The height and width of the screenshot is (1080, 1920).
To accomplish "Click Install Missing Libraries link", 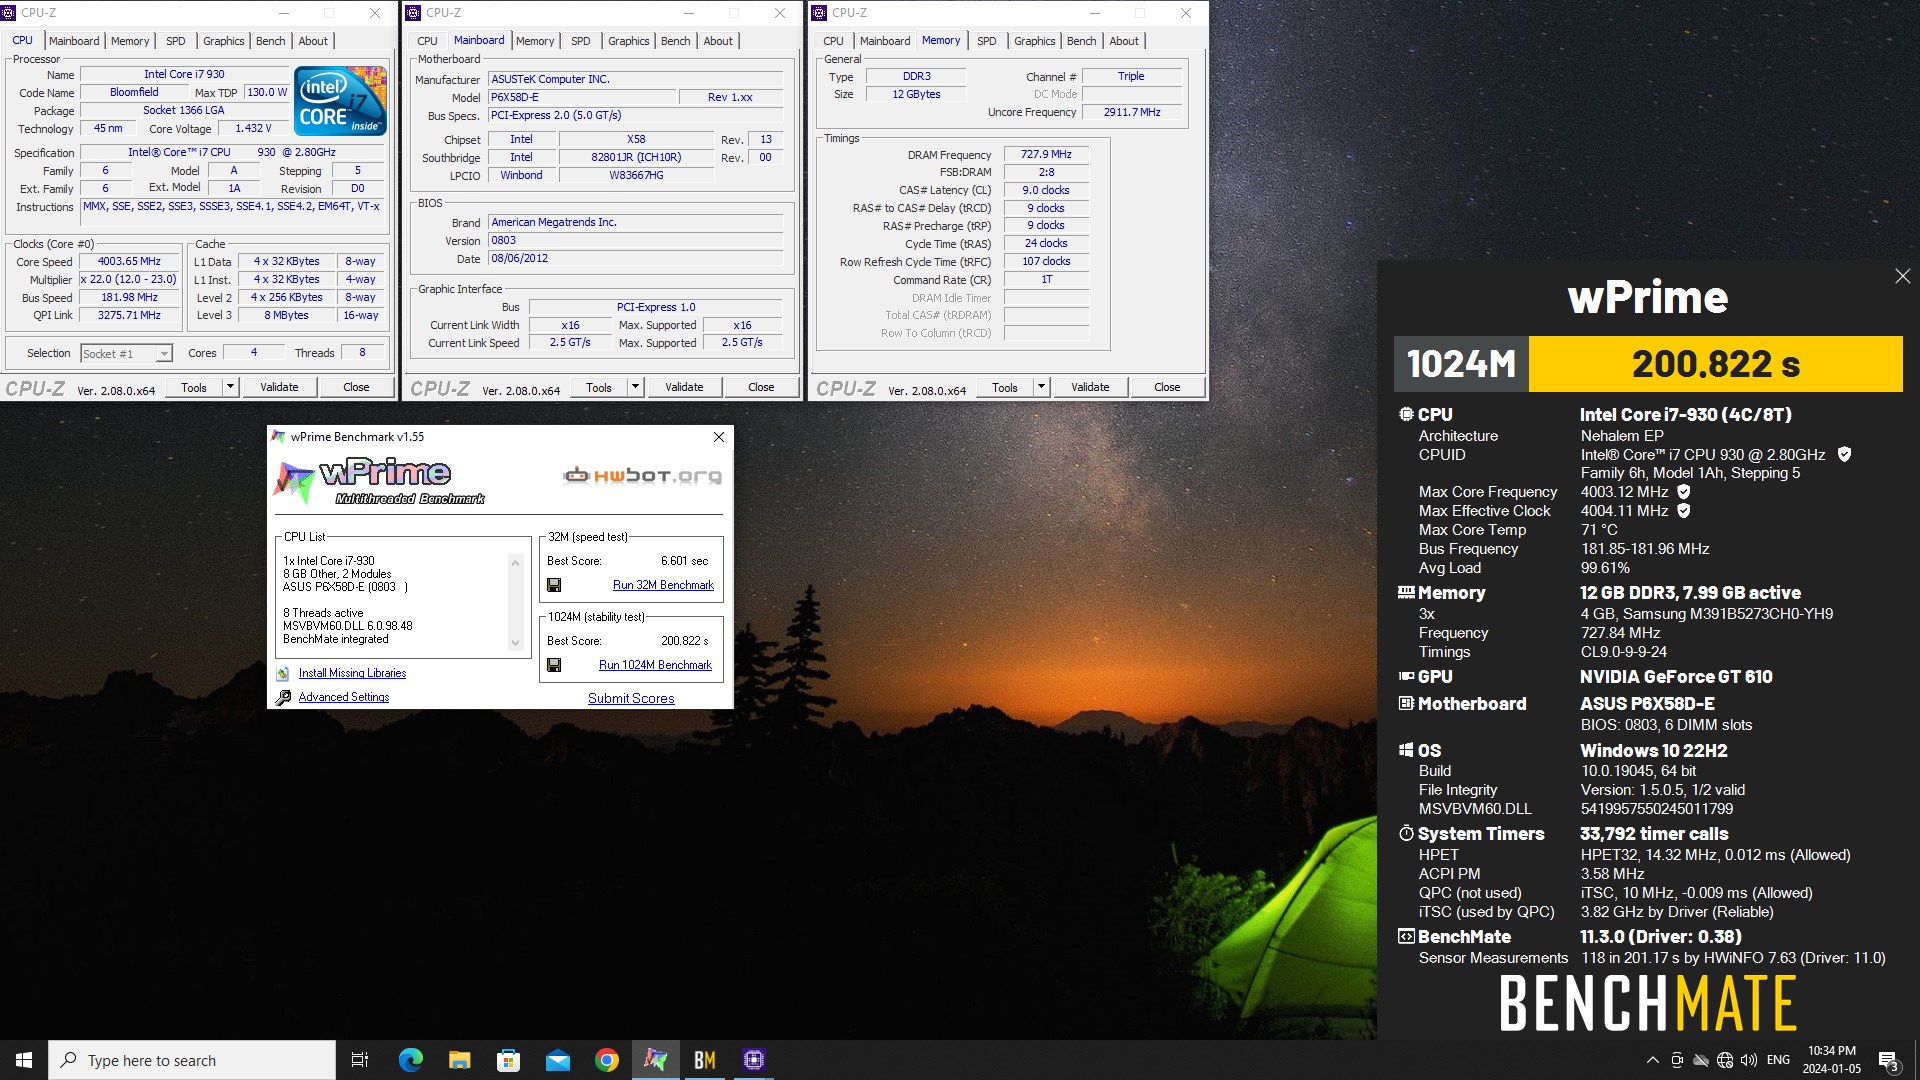I will coord(352,674).
